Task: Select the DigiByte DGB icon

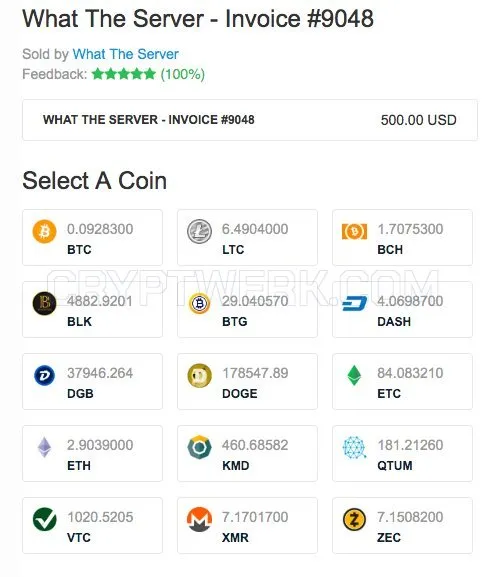Action: pos(45,375)
